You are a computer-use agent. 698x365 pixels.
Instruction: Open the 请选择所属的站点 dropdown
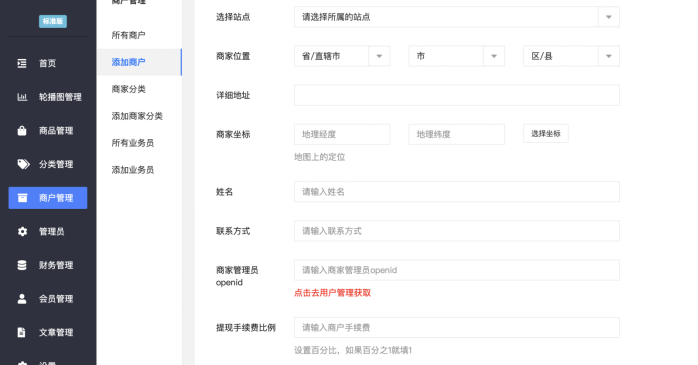pyautogui.click(x=457, y=17)
